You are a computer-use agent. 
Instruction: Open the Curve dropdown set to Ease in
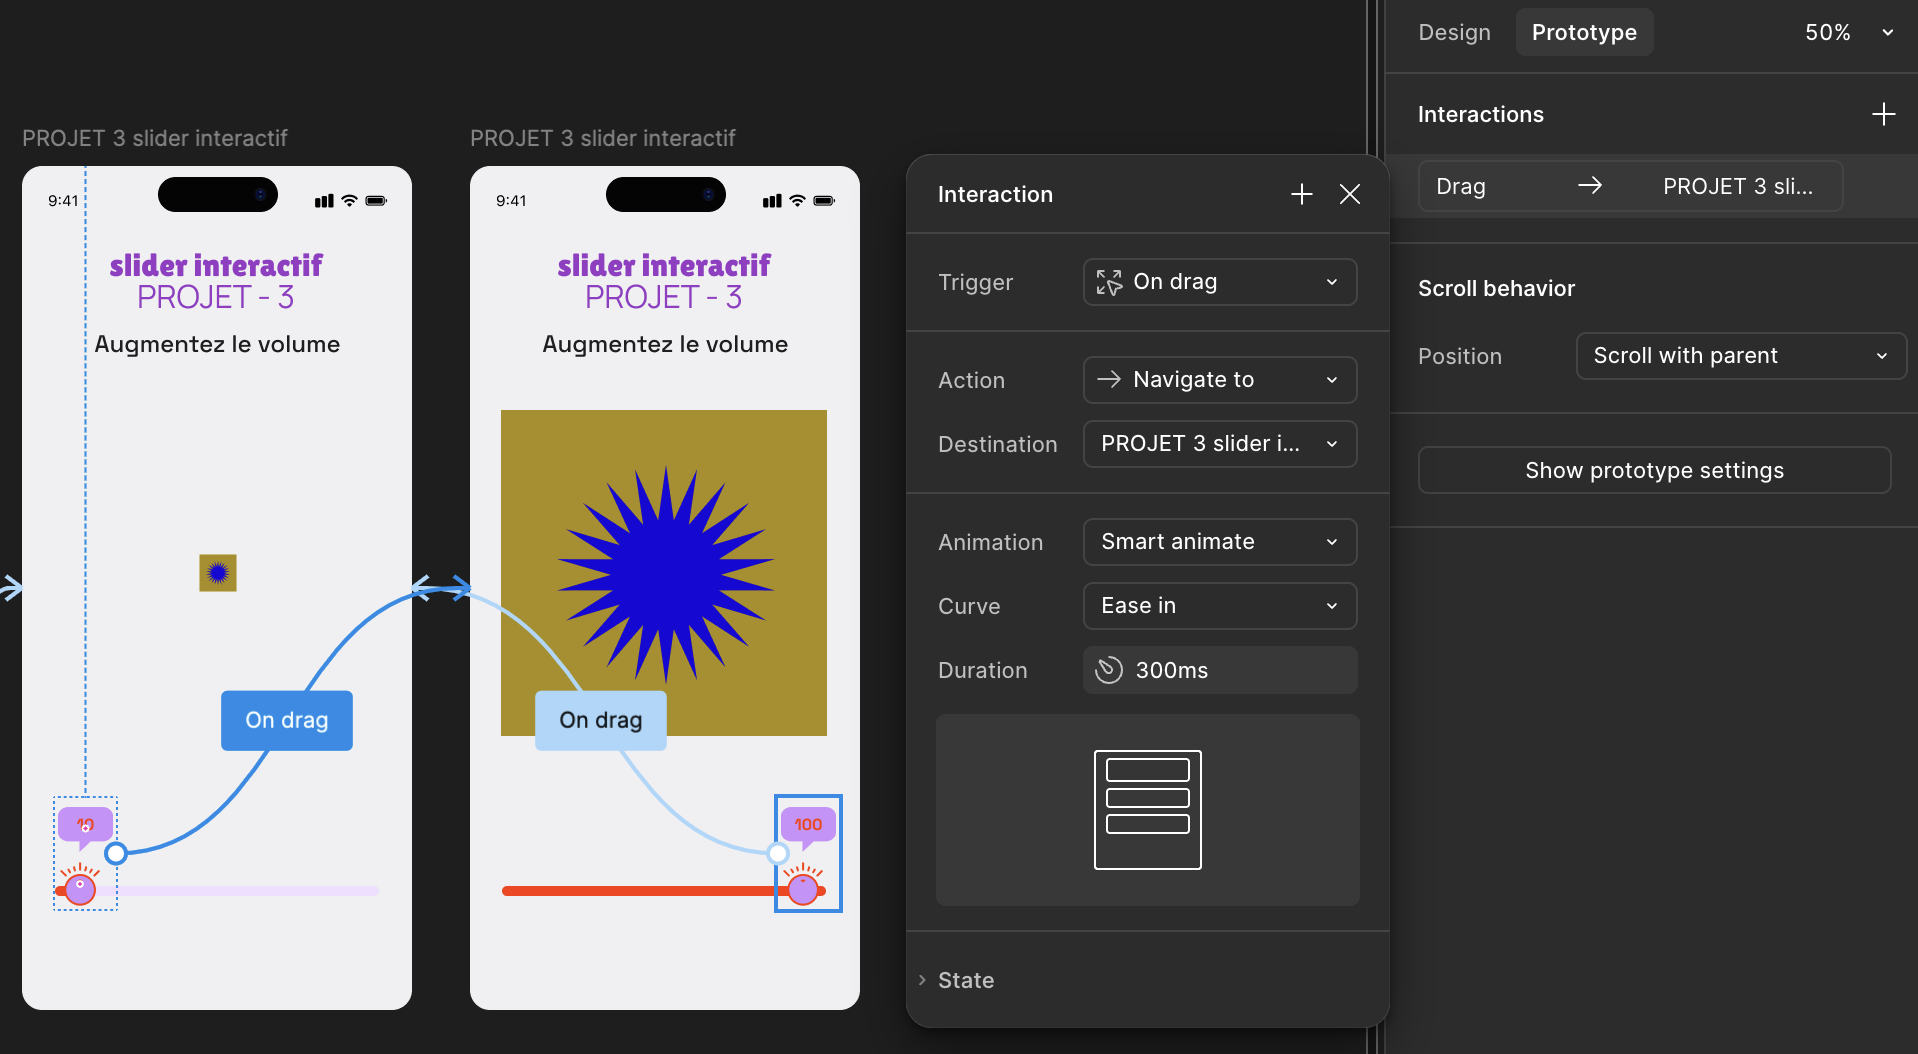coord(1219,606)
